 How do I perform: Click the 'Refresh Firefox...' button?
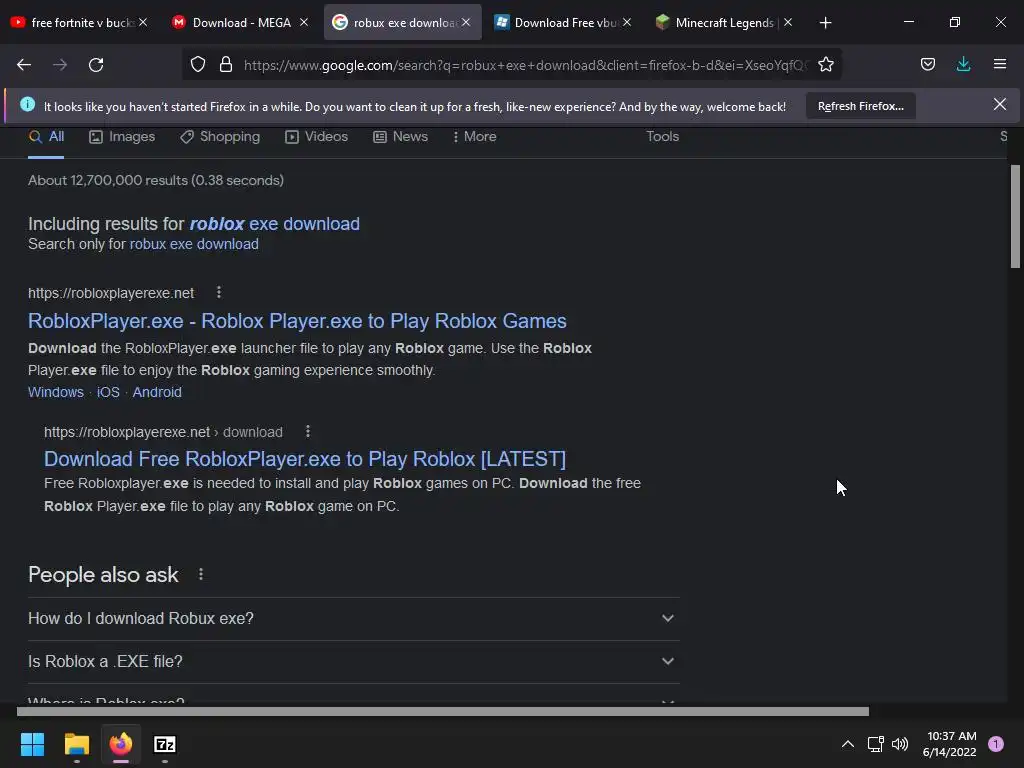point(861,106)
